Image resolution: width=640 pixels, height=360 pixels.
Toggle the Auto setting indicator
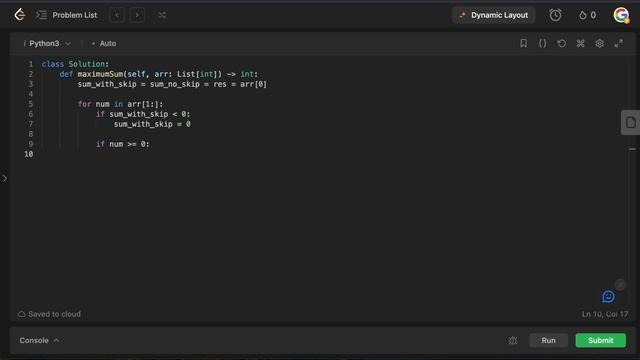[104, 43]
